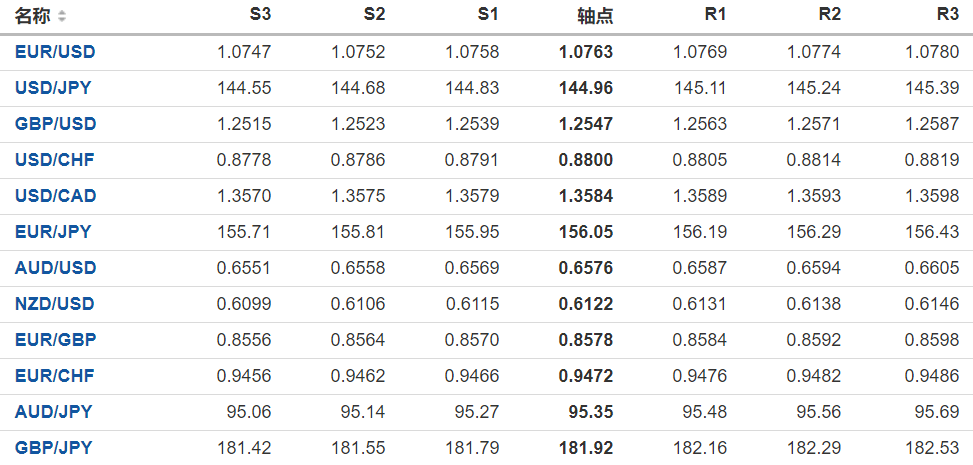The height and width of the screenshot is (465, 973).
Task: Click the 名称 column header
Action: [32, 16]
